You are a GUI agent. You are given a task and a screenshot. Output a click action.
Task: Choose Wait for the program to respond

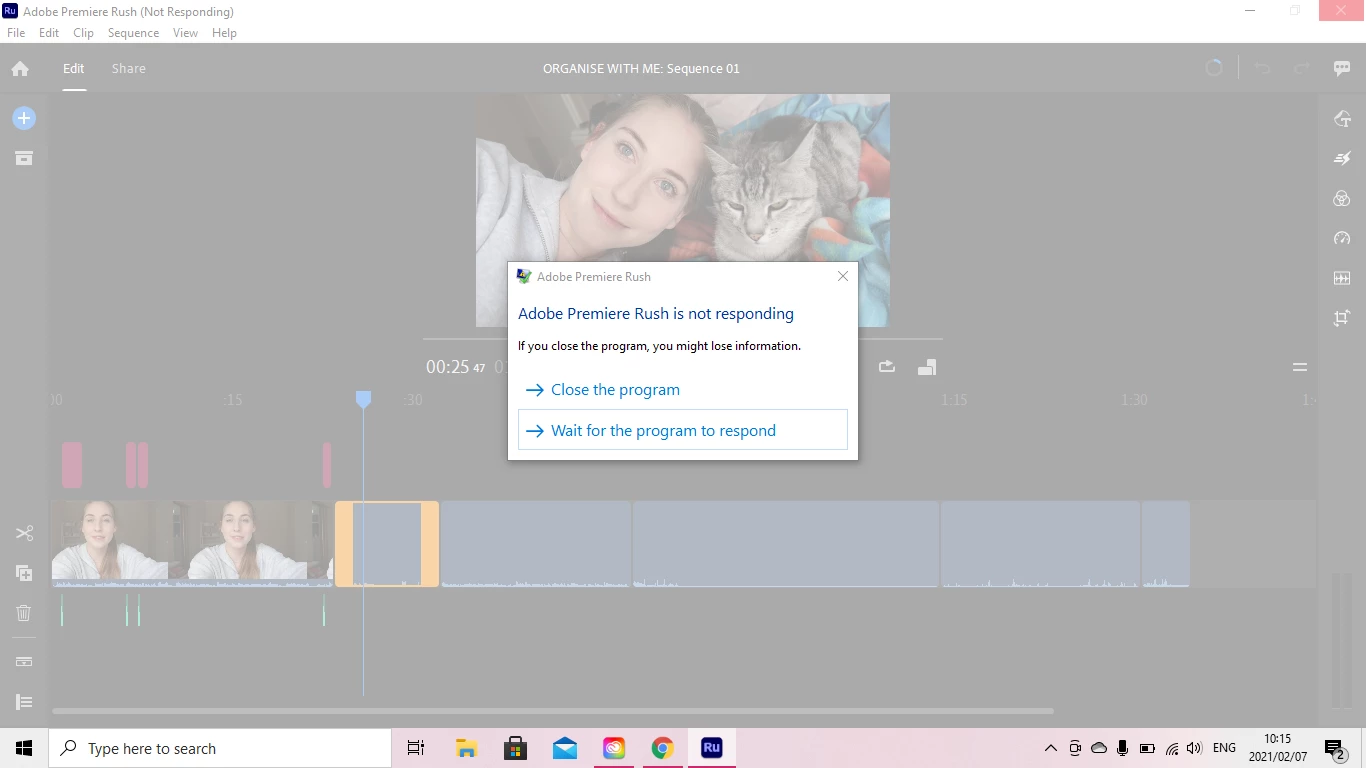pyautogui.click(x=682, y=430)
